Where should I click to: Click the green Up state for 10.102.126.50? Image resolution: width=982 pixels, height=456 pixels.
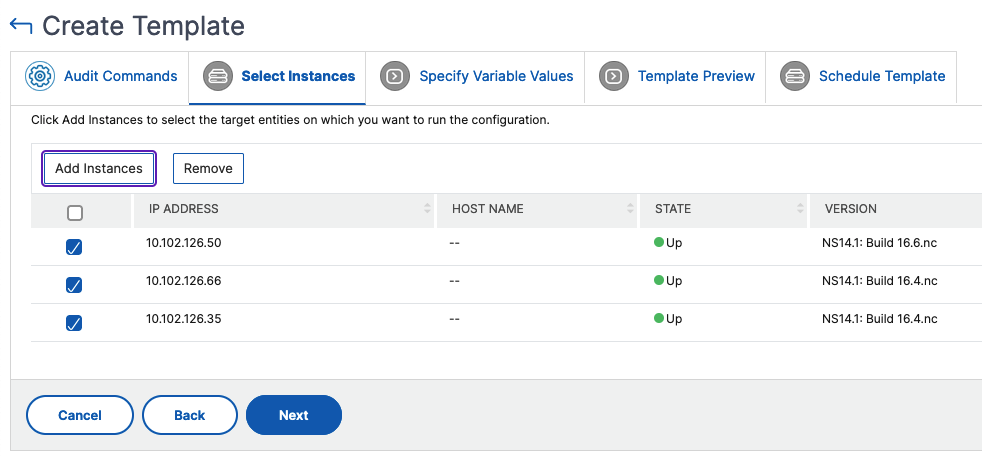tap(668, 243)
